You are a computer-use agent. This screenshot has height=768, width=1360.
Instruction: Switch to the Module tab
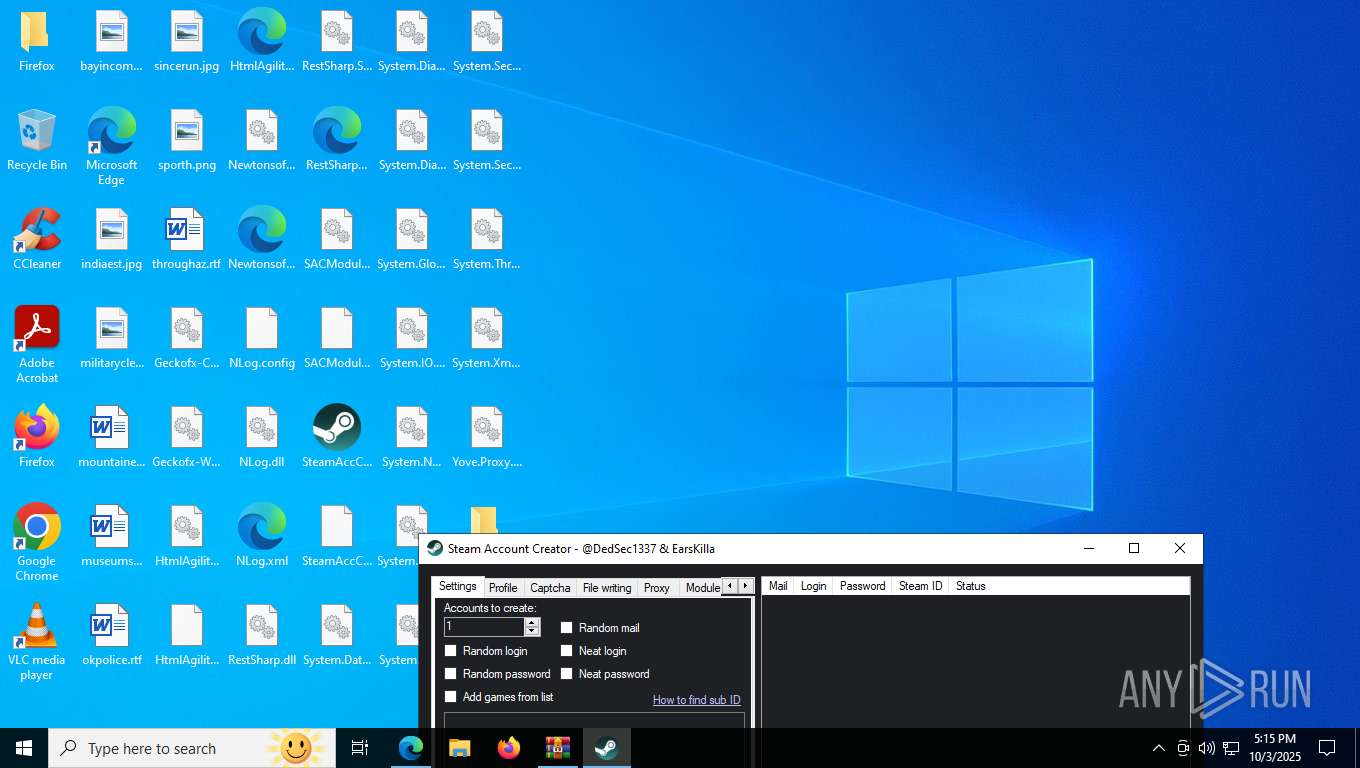[701, 588]
